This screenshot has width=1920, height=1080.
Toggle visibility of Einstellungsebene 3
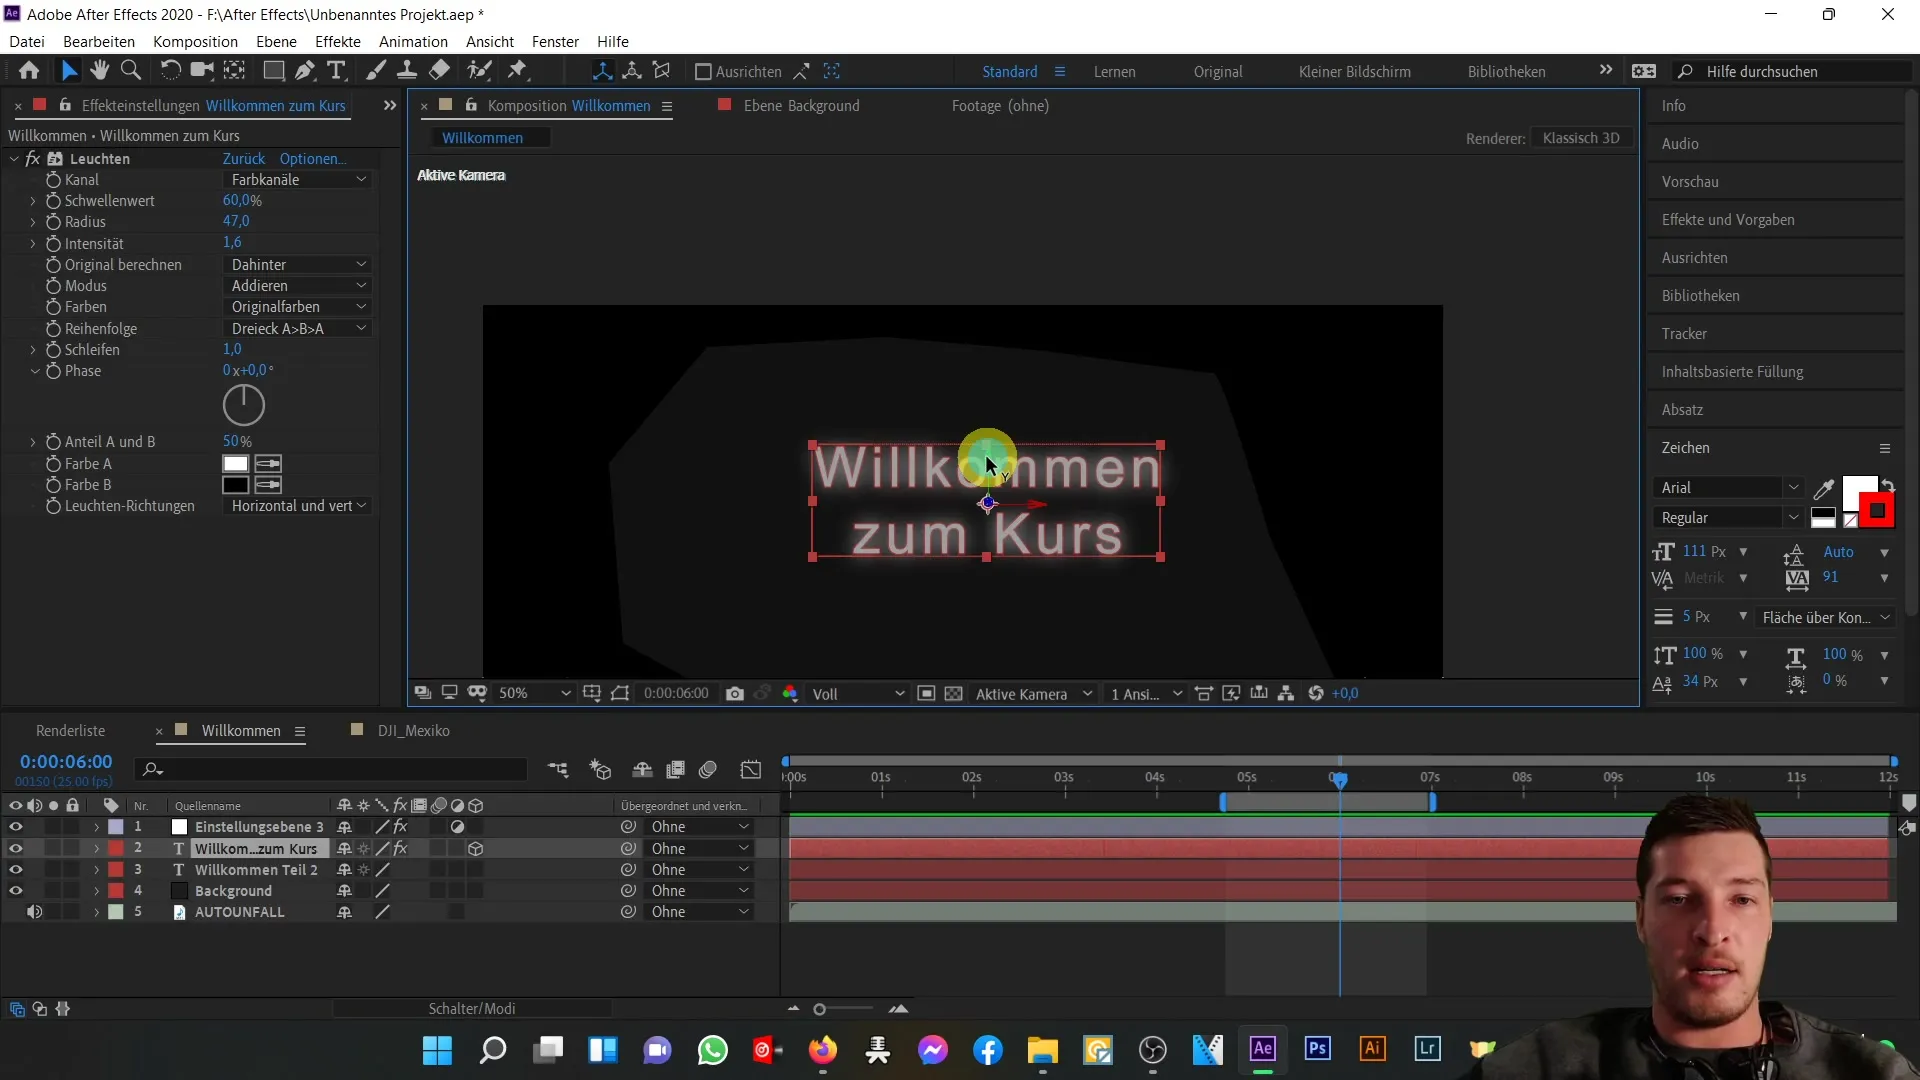15,827
